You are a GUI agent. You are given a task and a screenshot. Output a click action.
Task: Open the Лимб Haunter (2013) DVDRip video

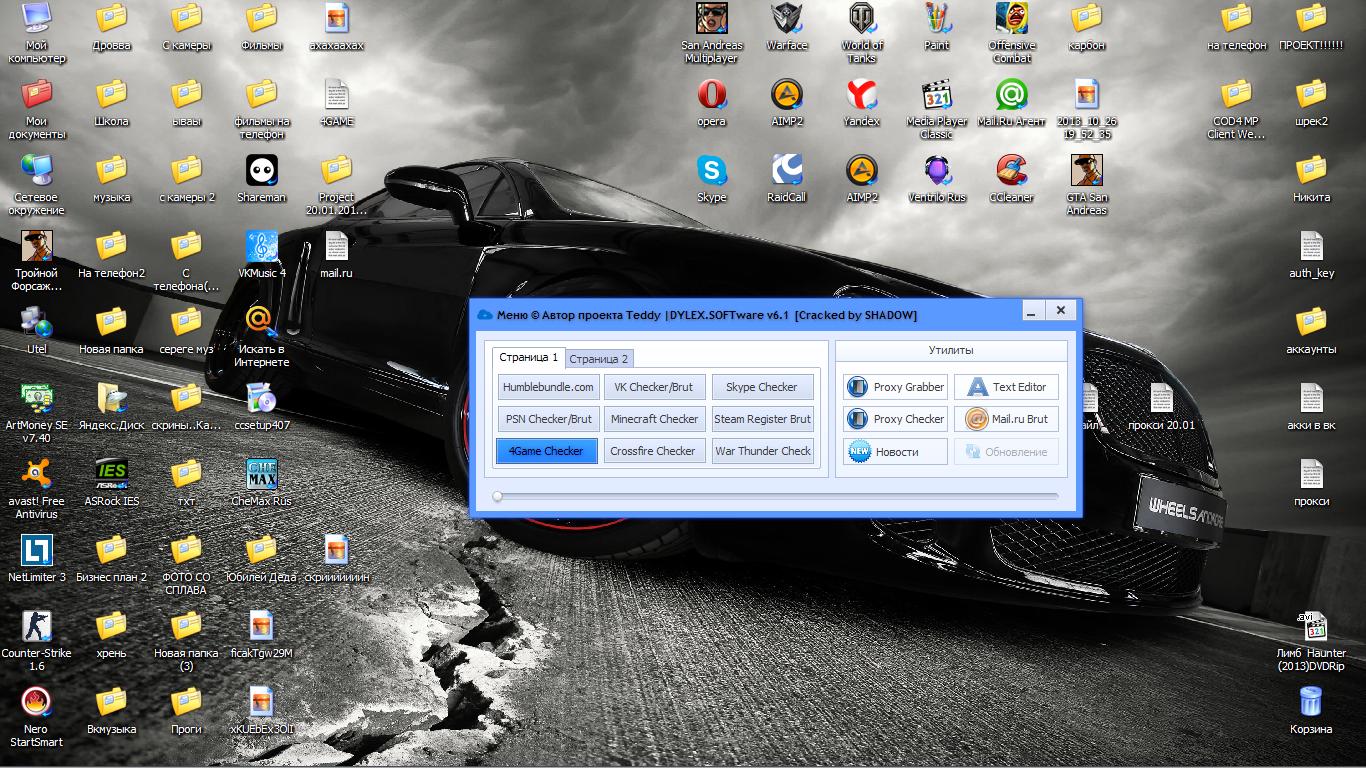[x=1311, y=641]
